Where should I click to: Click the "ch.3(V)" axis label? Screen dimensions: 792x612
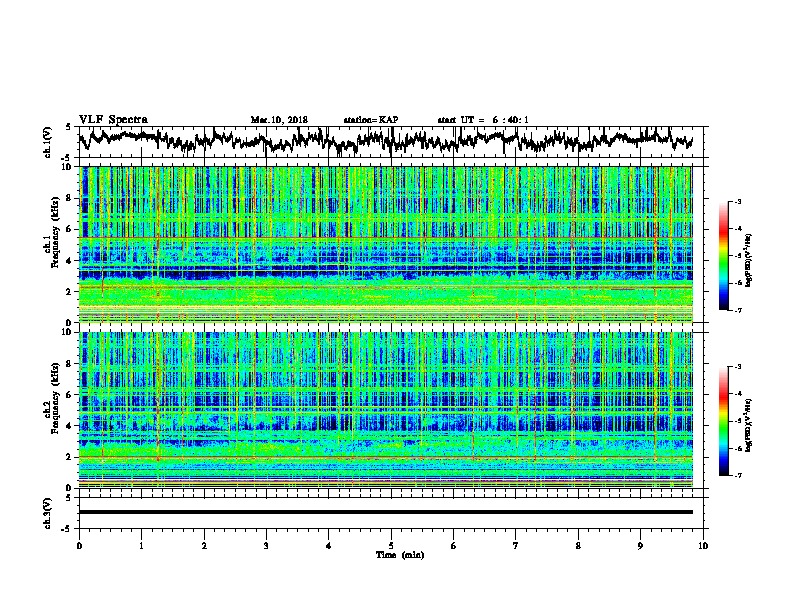pos(48,513)
